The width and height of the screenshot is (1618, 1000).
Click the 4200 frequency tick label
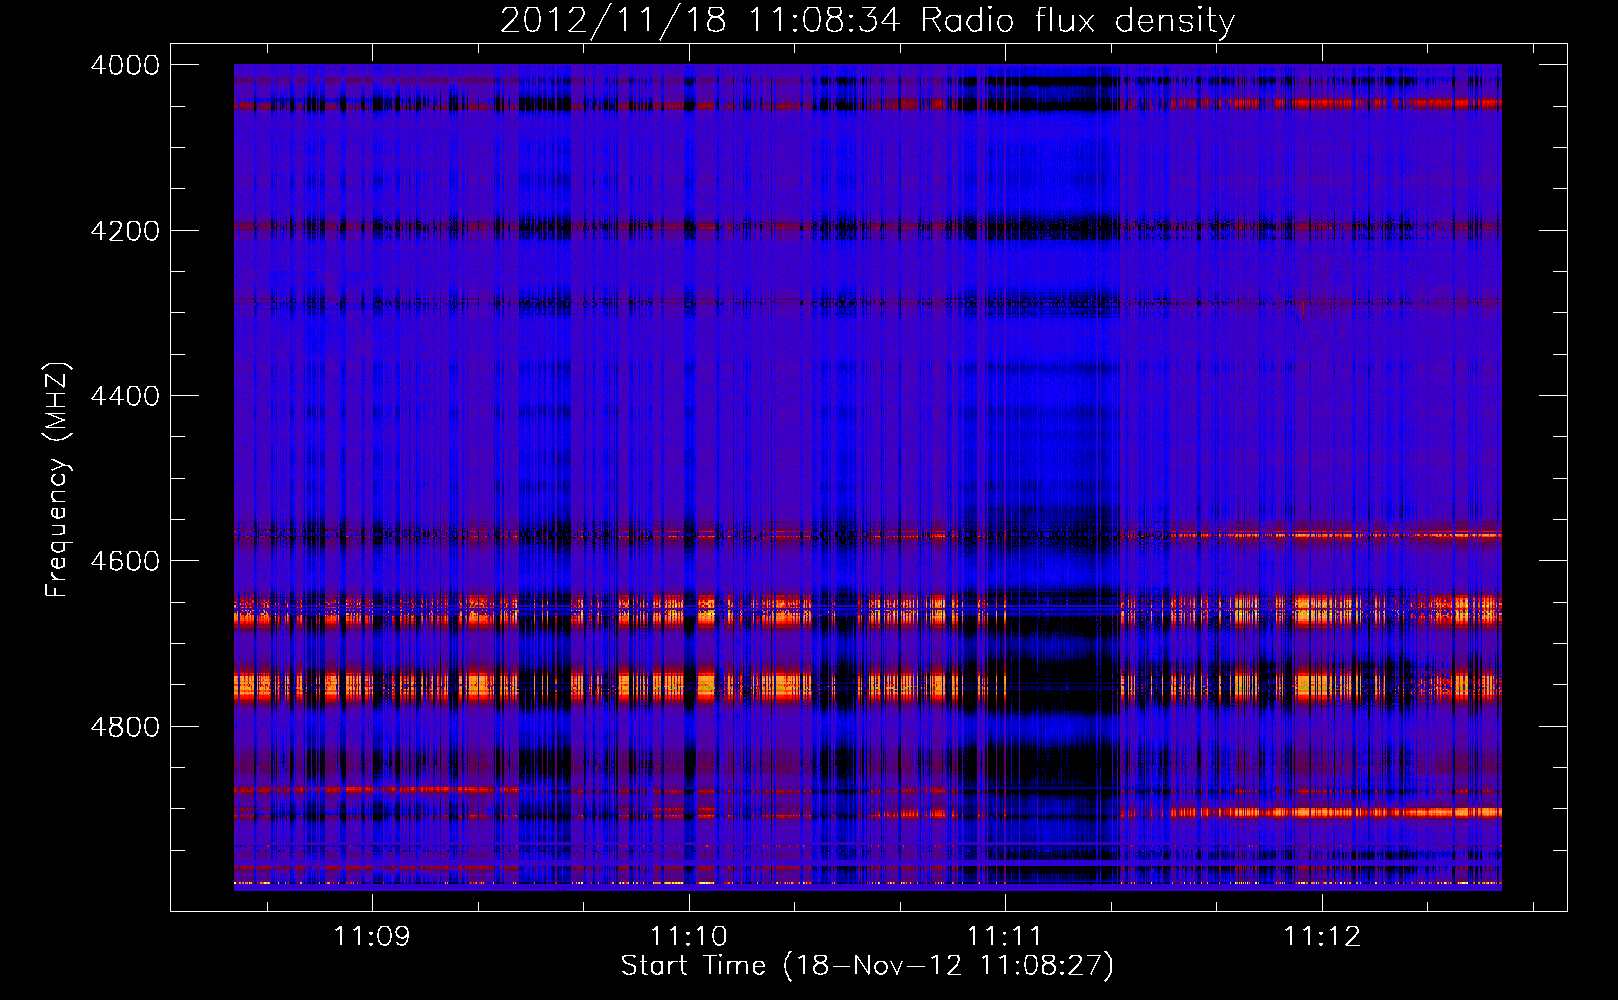click(125, 231)
